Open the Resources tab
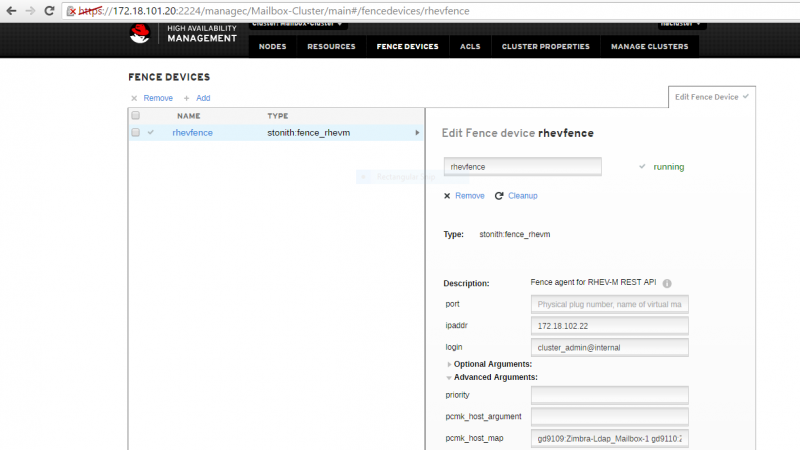 click(x=331, y=46)
